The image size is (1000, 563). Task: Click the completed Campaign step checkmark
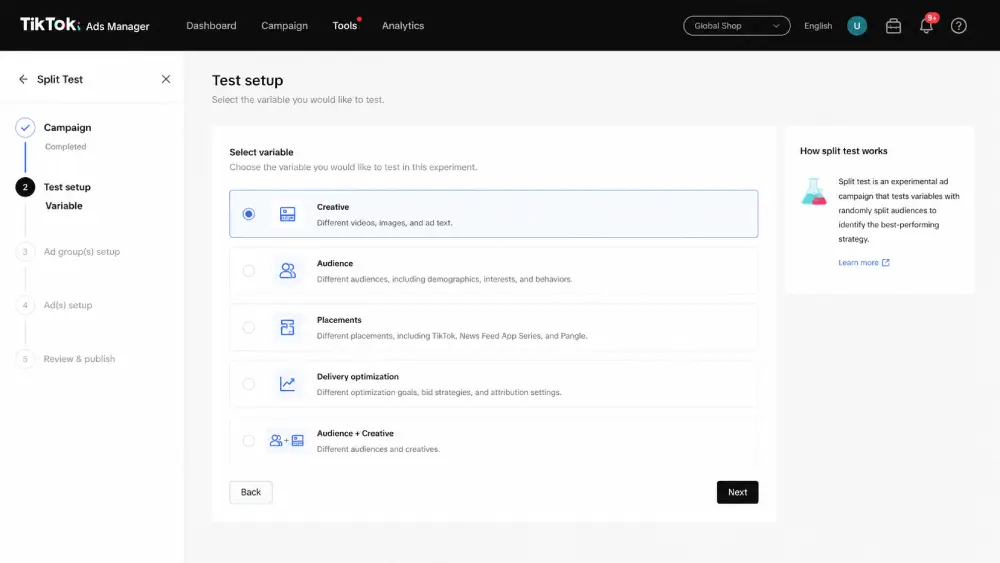(25, 128)
